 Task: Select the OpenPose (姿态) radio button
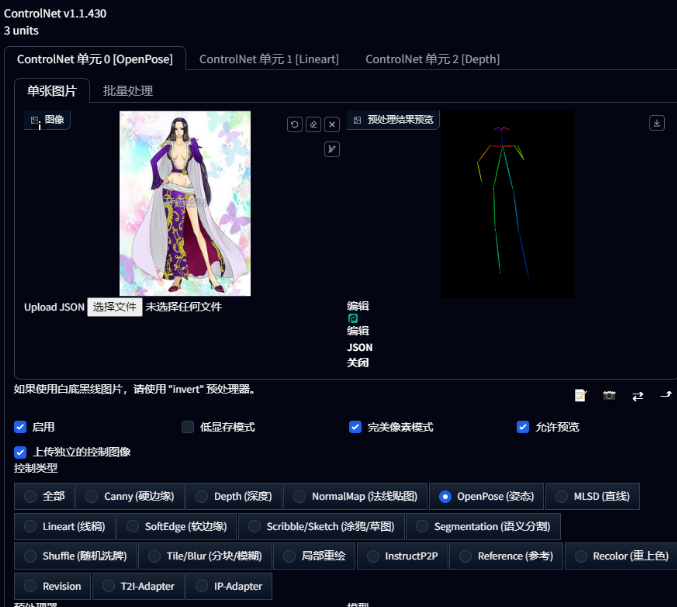tap(486, 496)
